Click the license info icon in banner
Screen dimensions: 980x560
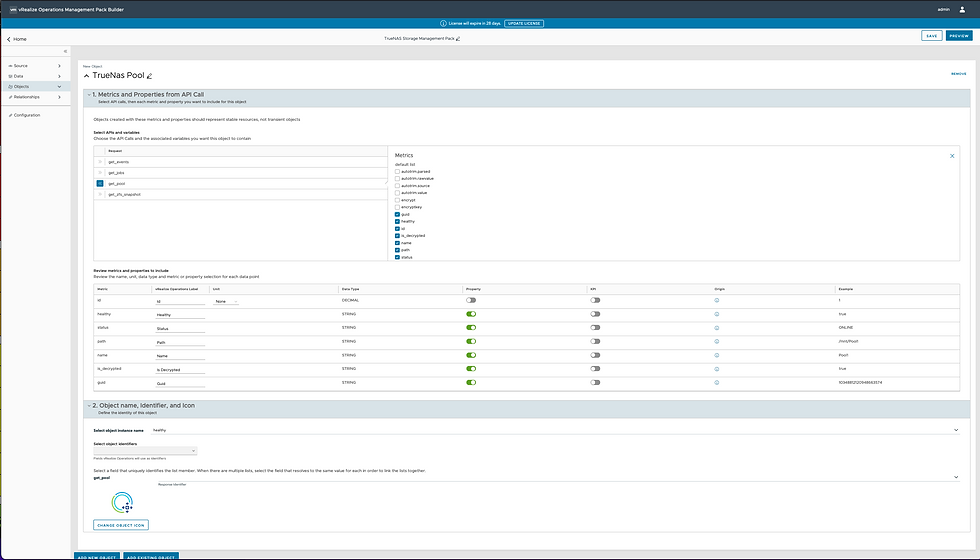(443, 23)
